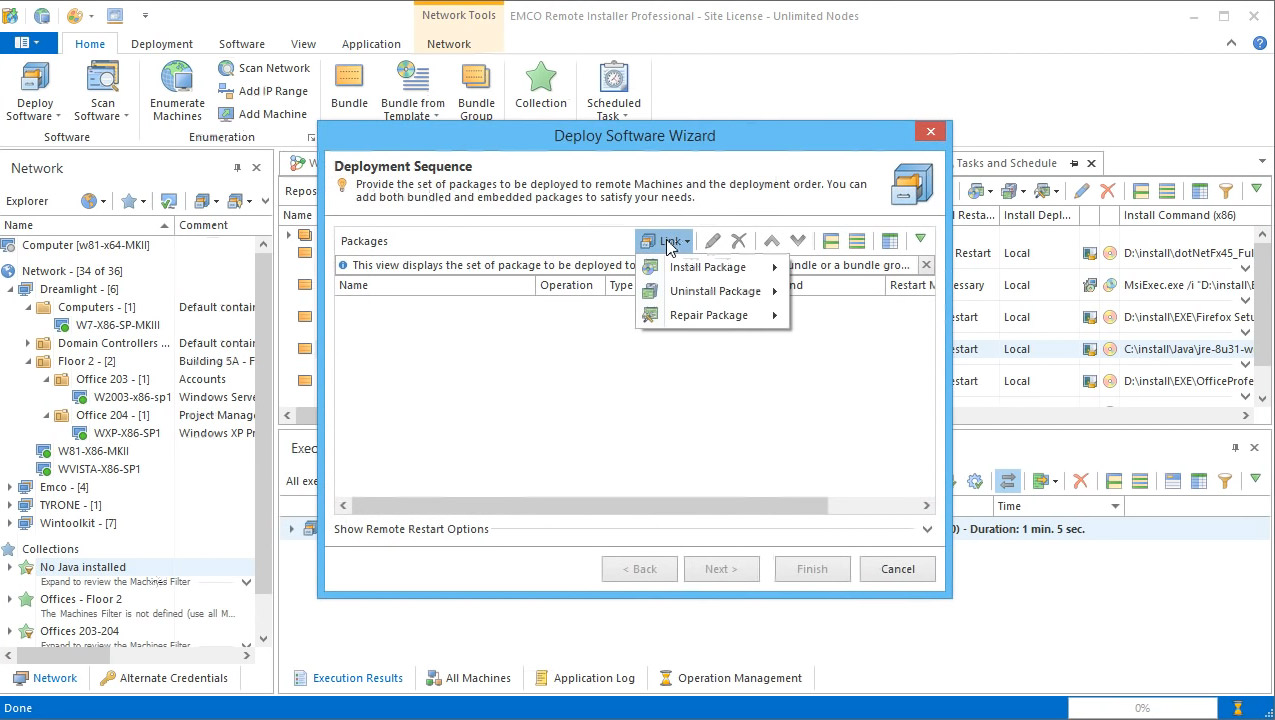The width and height of the screenshot is (1275, 720).
Task: Click the delete X icon in Packages toolbar
Action: (x=739, y=241)
